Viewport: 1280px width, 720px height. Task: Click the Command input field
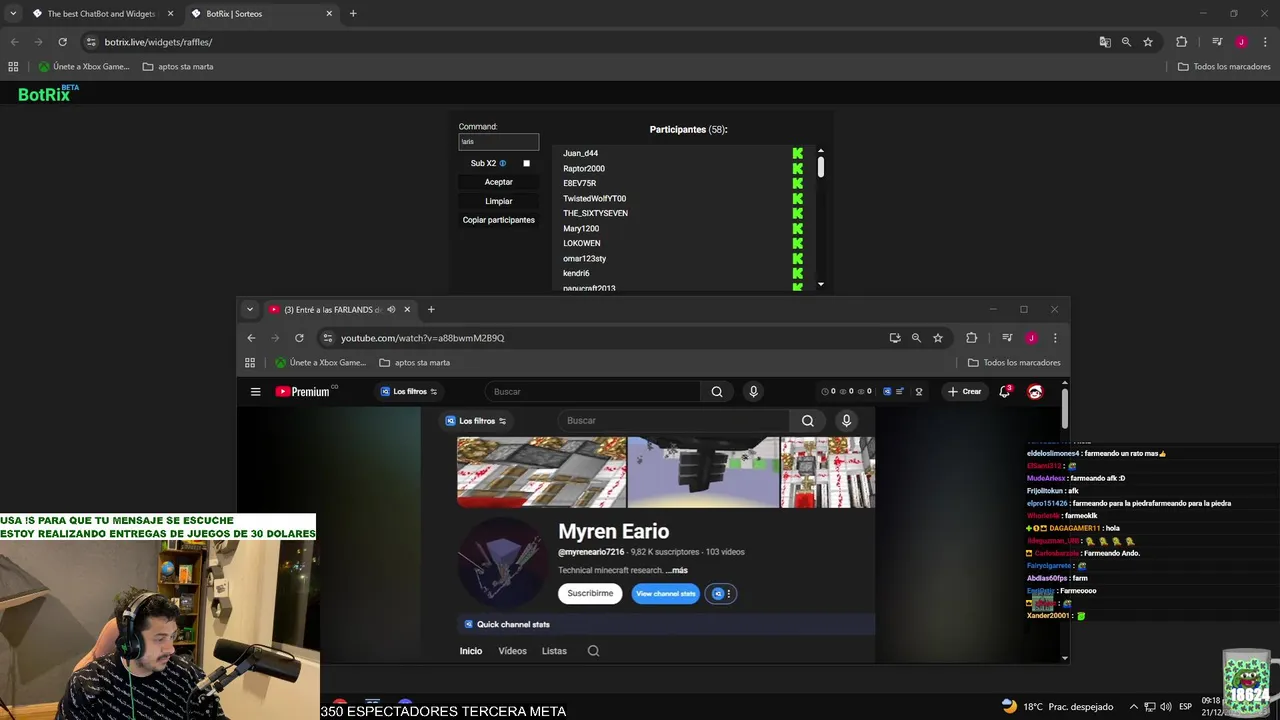coord(499,142)
